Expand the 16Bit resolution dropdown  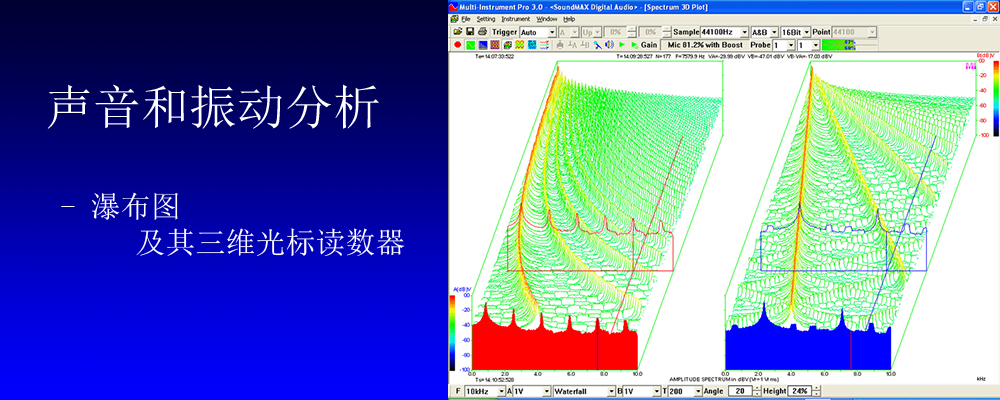(x=806, y=32)
